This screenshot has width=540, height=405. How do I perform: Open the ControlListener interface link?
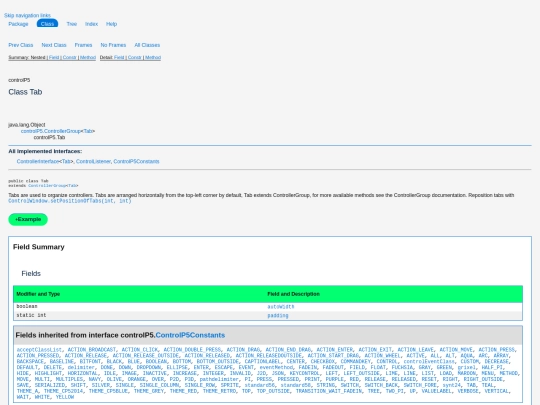click(93, 162)
